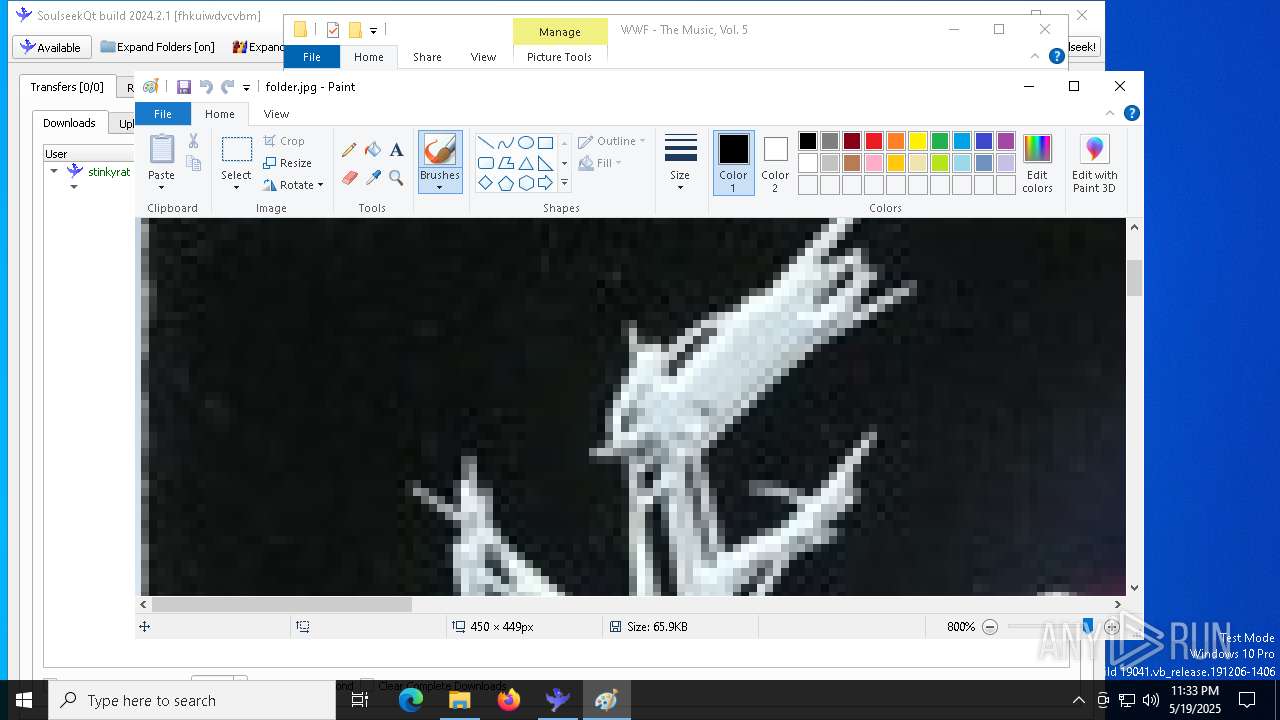Click the vertical scrollbar down arrow
Image resolution: width=1280 pixels, height=720 pixels.
coord(1134,588)
